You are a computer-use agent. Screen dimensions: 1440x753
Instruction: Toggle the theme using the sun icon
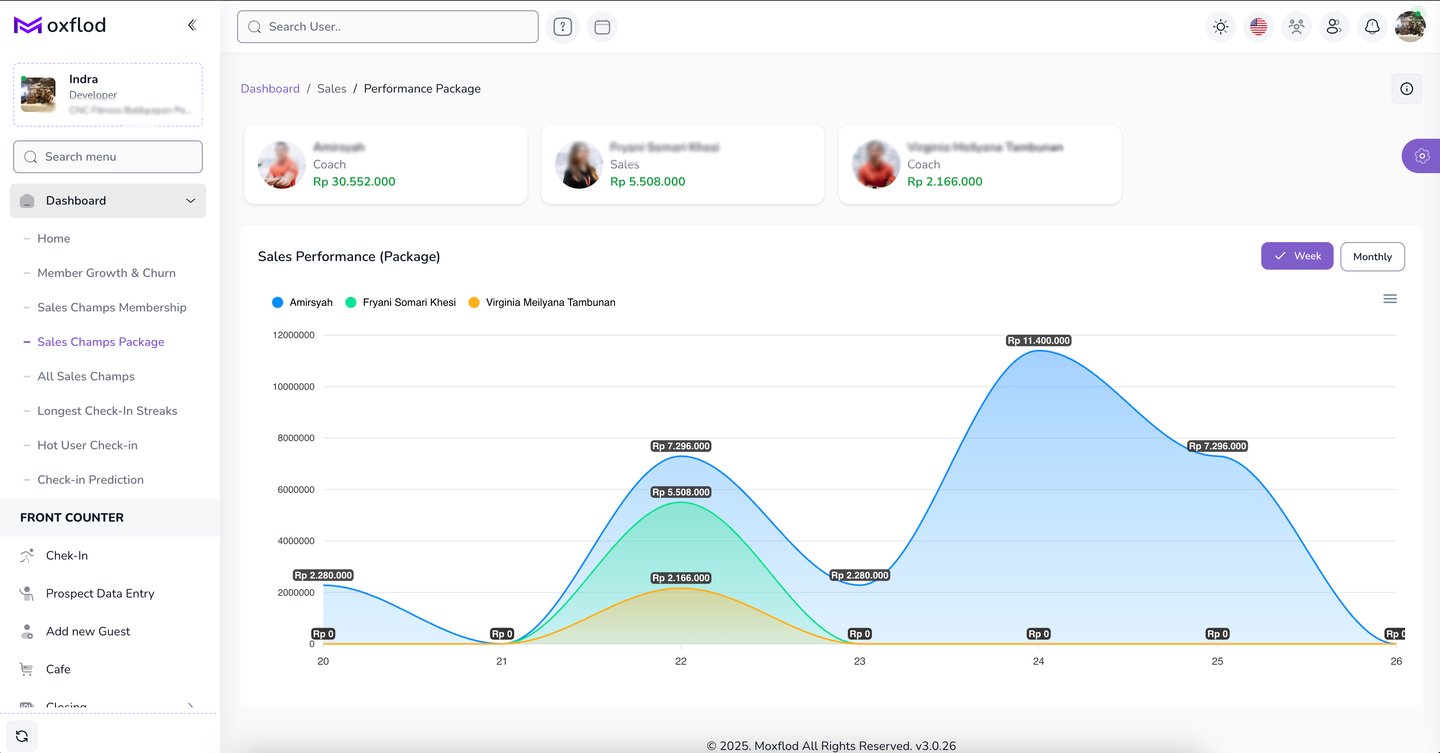click(1220, 27)
